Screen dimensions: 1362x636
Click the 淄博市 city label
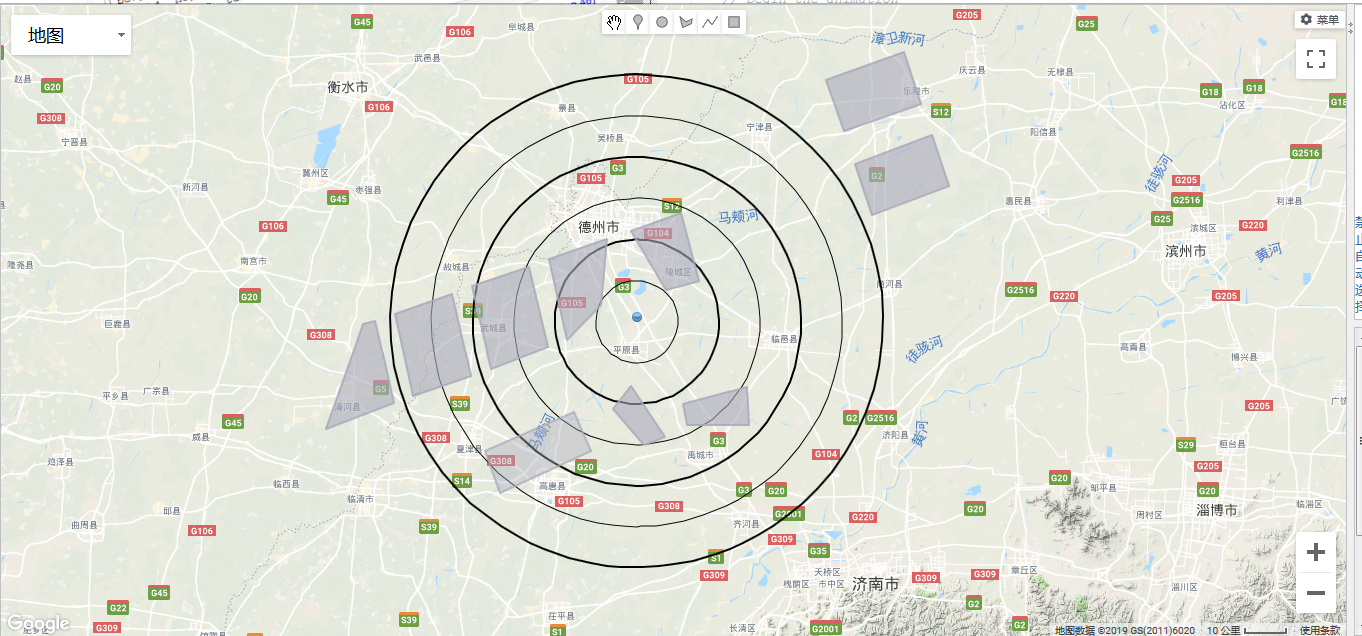click(x=1217, y=510)
